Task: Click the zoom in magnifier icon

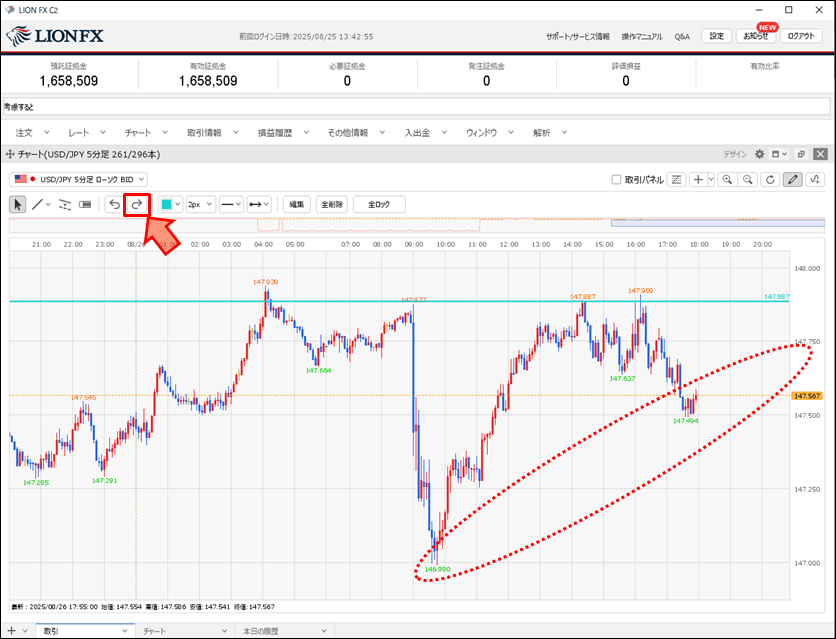Action: [726, 180]
